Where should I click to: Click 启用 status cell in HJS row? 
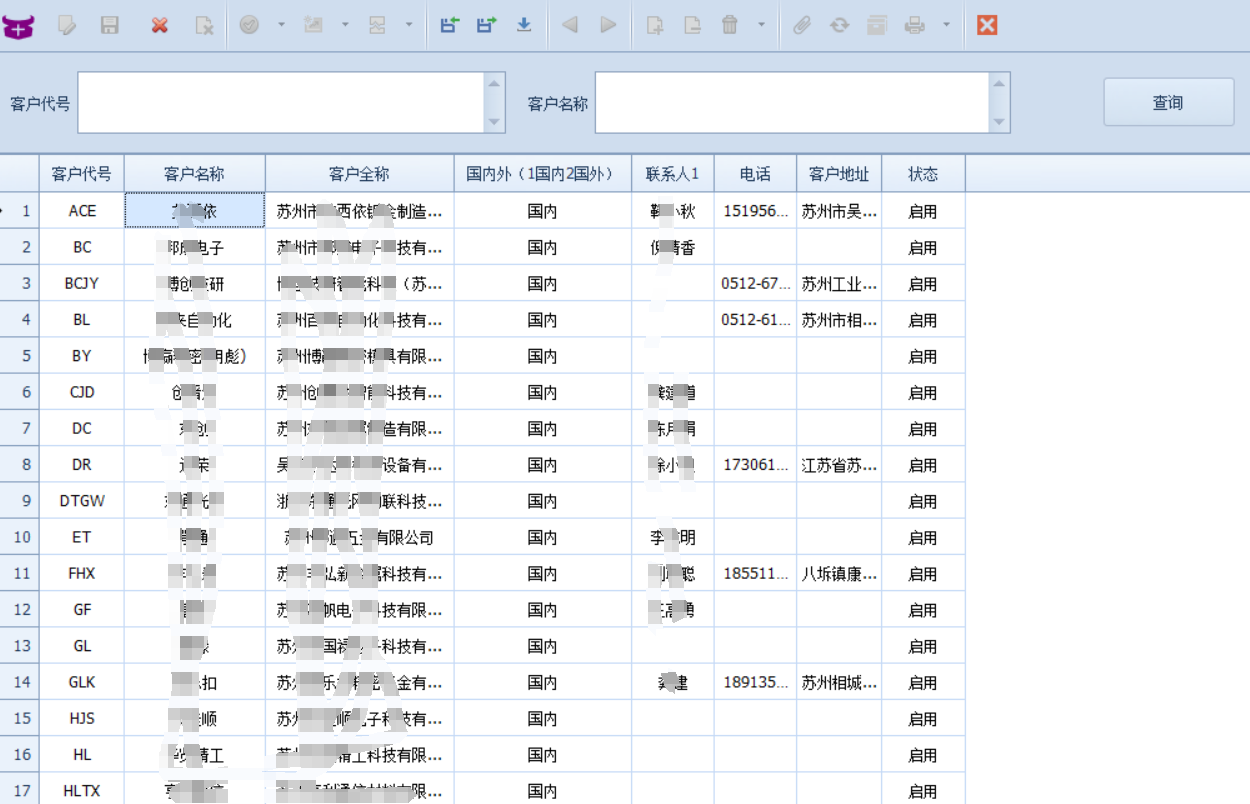tap(923, 718)
